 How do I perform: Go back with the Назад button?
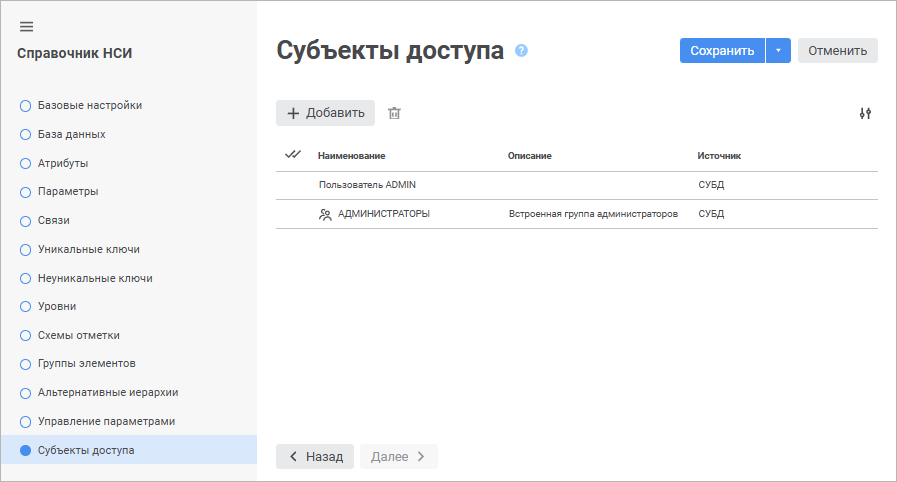tap(315, 456)
